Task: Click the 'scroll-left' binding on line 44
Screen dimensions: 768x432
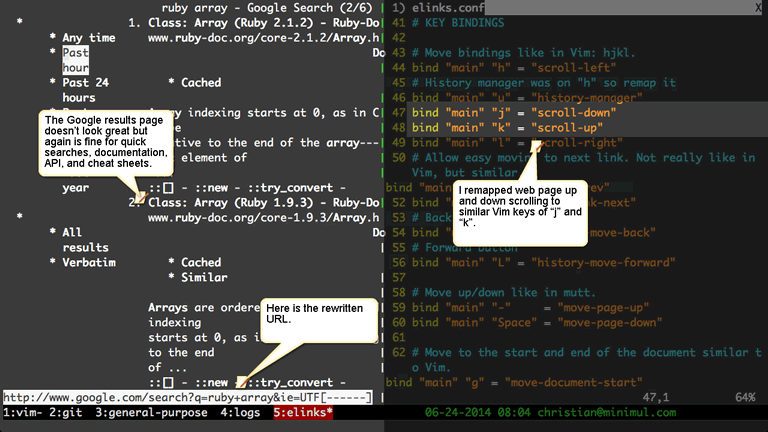Action: click(574, 68)
